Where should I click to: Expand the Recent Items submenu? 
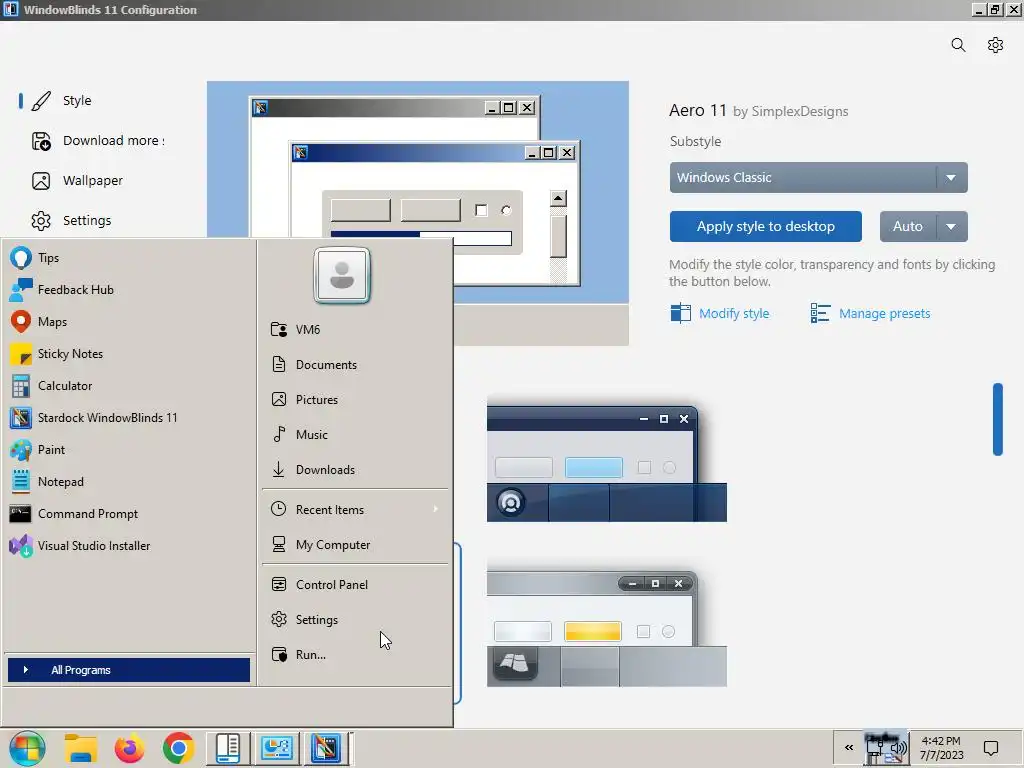(355, 509)
